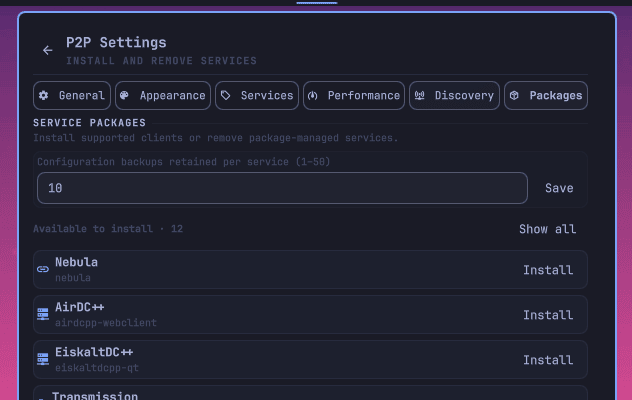
Task: Click Show all available packages
Action: 547,229
